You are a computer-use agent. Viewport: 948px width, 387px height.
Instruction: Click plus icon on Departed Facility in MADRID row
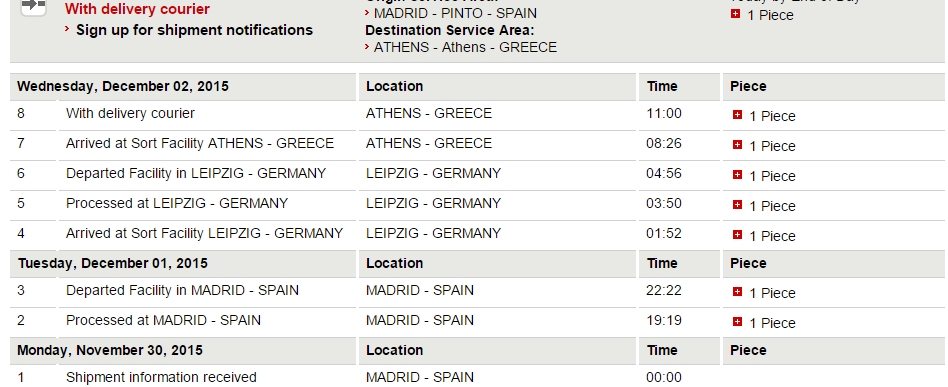point(737,291)
